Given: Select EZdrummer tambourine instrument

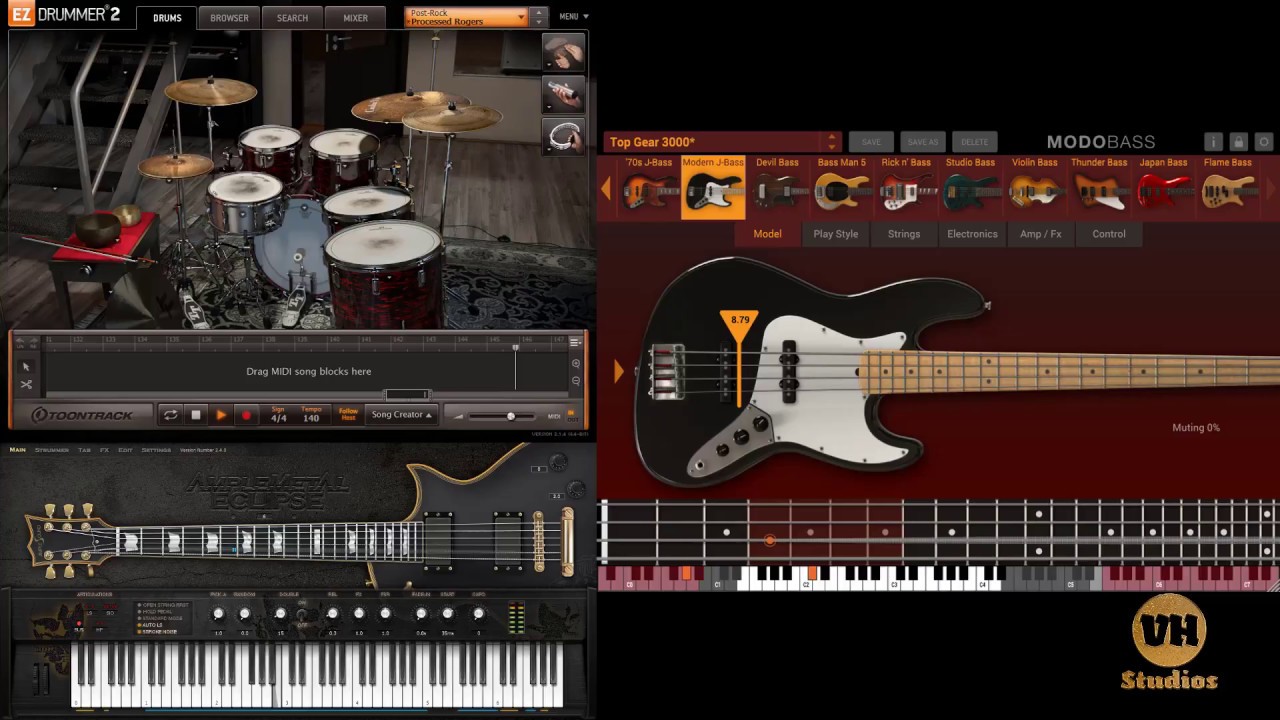Looking at the screenshot, I should pyautogui.click(x=563, y=137).
